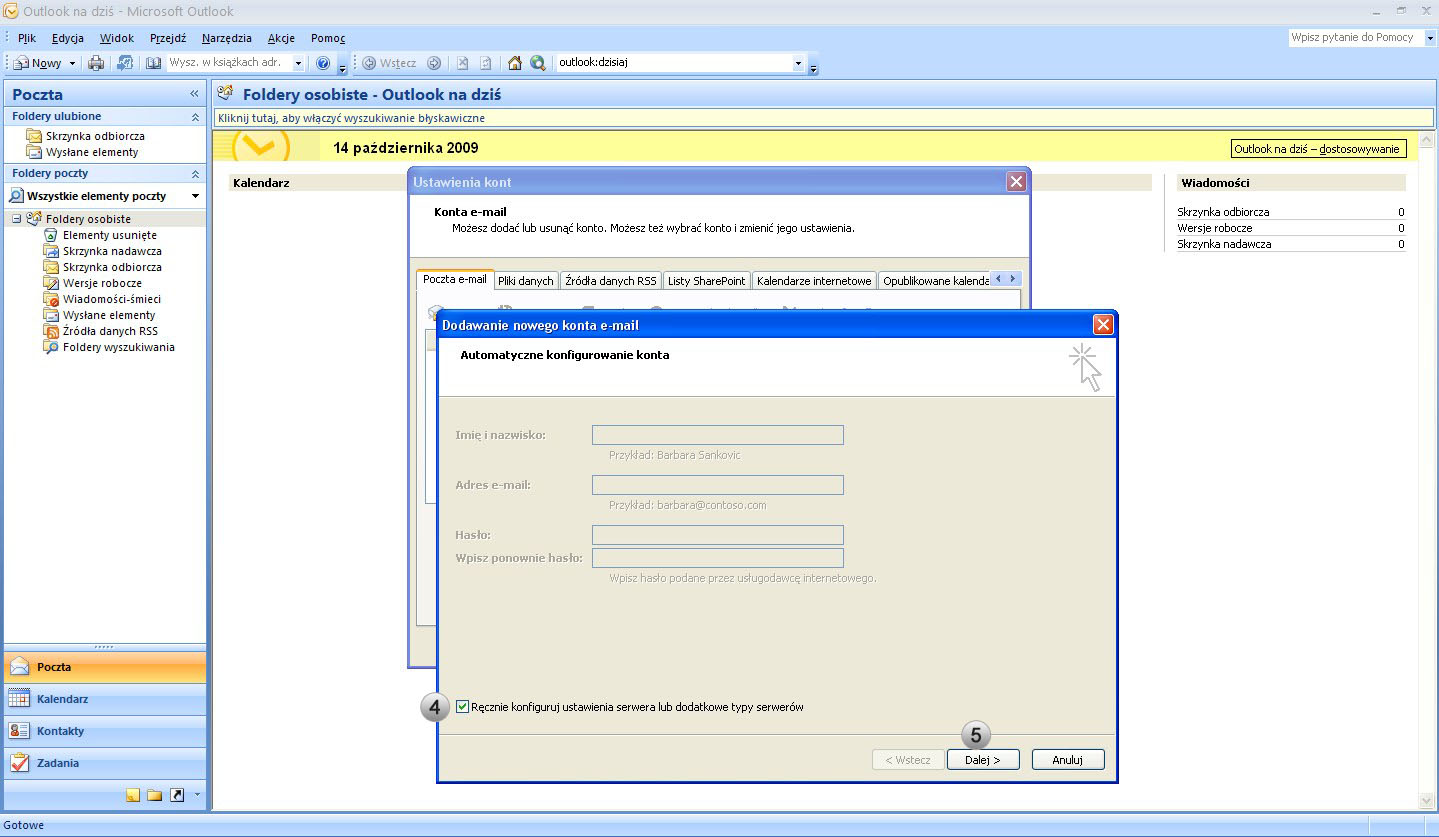Expand the outlook:dzisiaj address dropdown
This screenshot has height=837, width=1439.
(x=798, y=63)
